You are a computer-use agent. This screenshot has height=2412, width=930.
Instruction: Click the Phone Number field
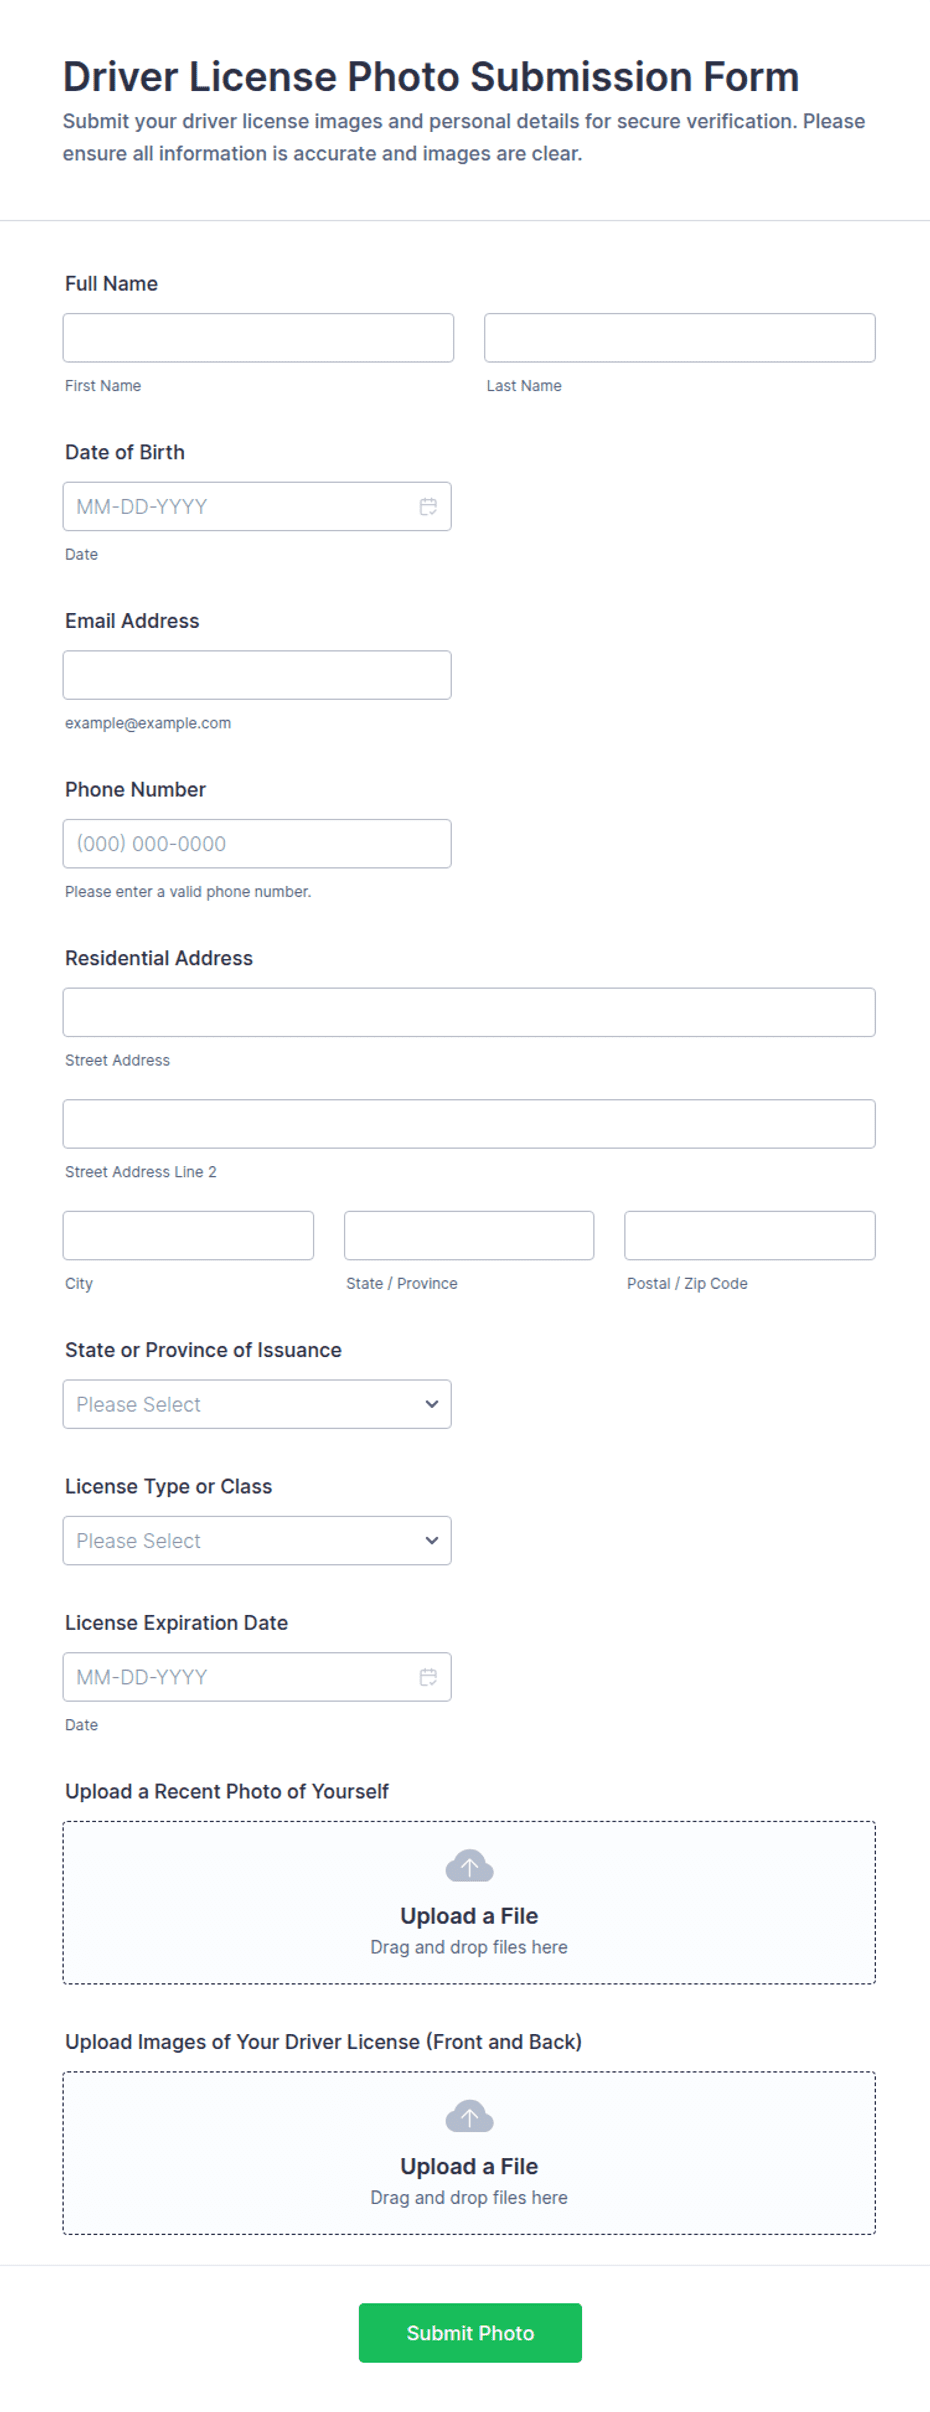257,844
